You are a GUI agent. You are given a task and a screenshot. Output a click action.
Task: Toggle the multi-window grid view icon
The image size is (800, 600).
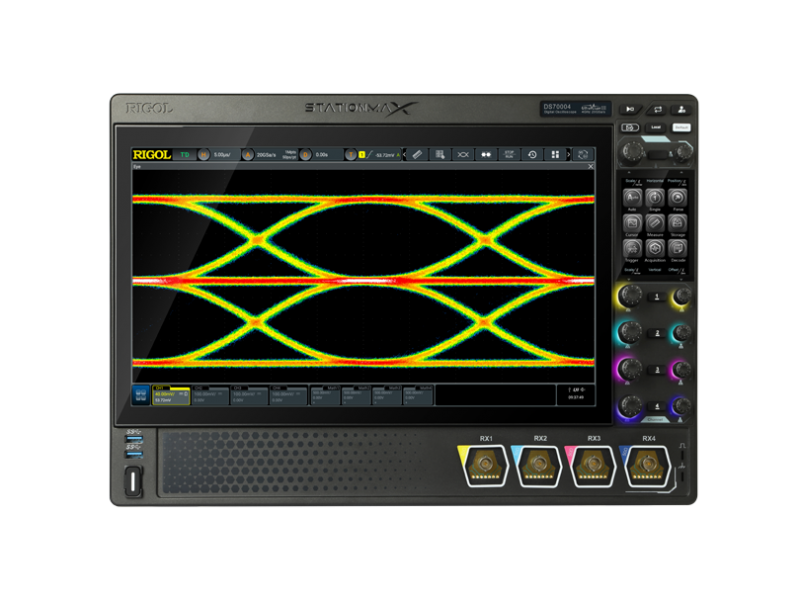point(554,153)
